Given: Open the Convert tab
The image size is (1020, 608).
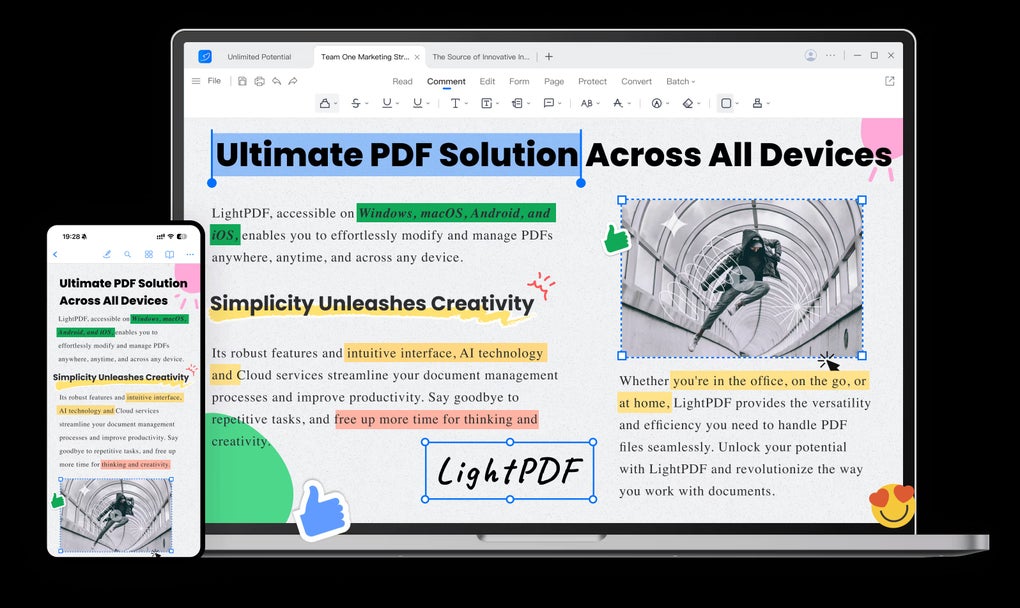Looking at the screenshot, I should click(636, 81).
